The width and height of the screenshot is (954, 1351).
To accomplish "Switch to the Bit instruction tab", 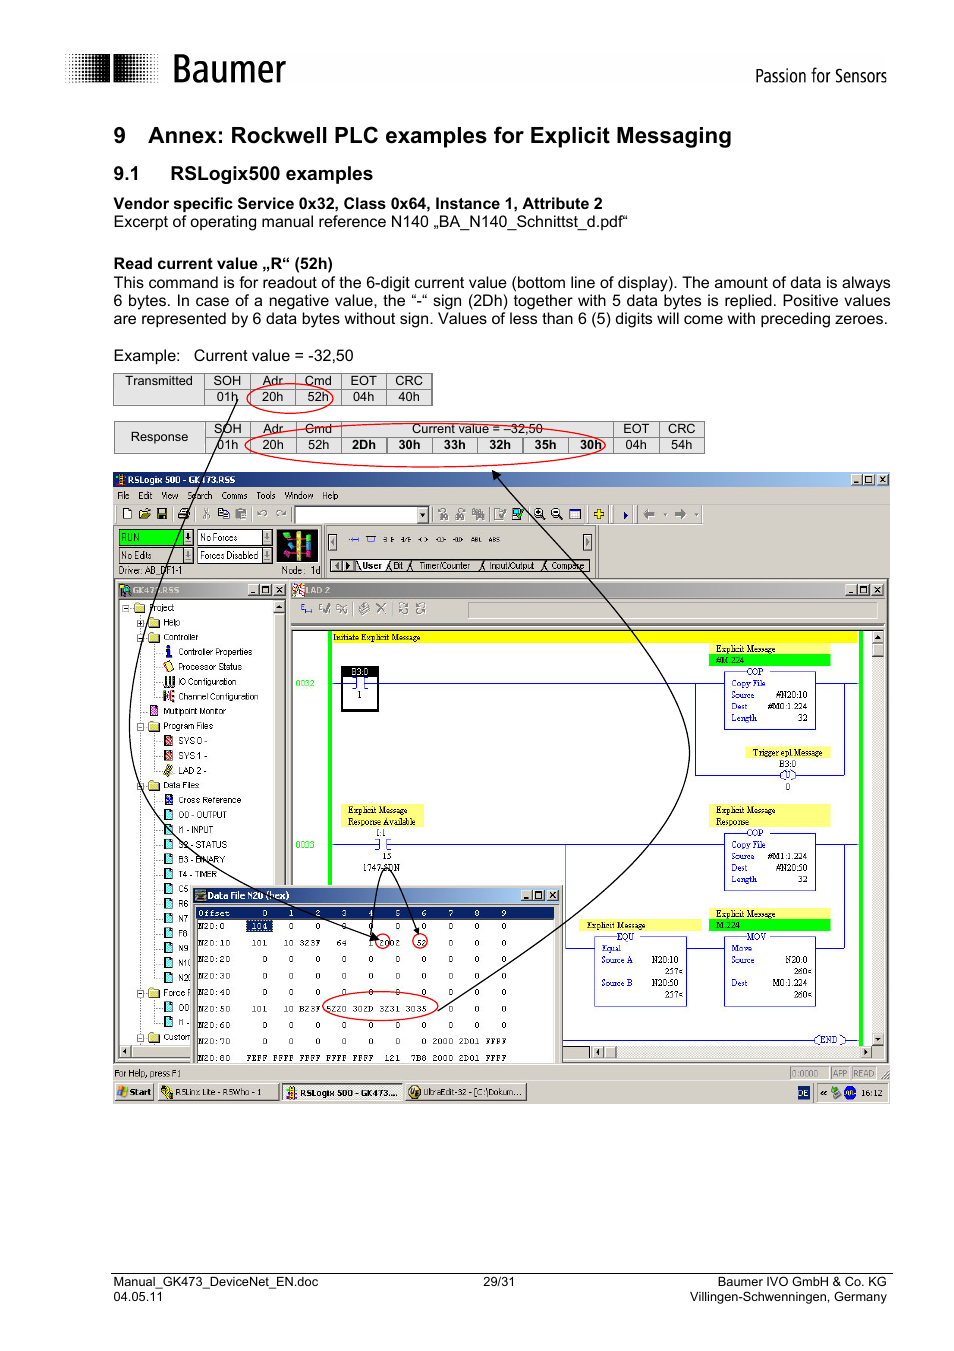I will [x=398, y=566].
